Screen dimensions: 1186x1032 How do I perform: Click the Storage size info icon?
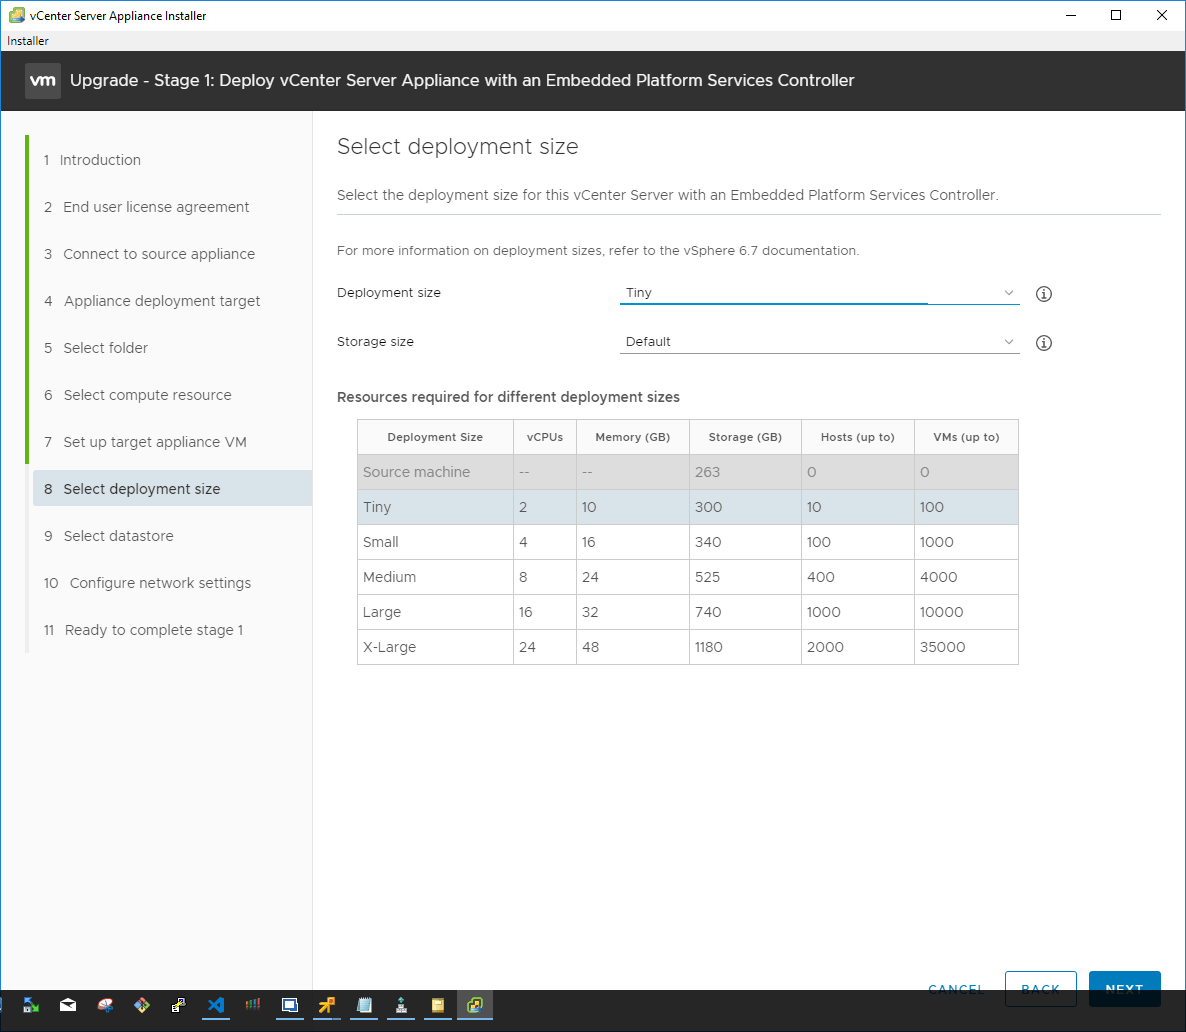(1044, 343)
